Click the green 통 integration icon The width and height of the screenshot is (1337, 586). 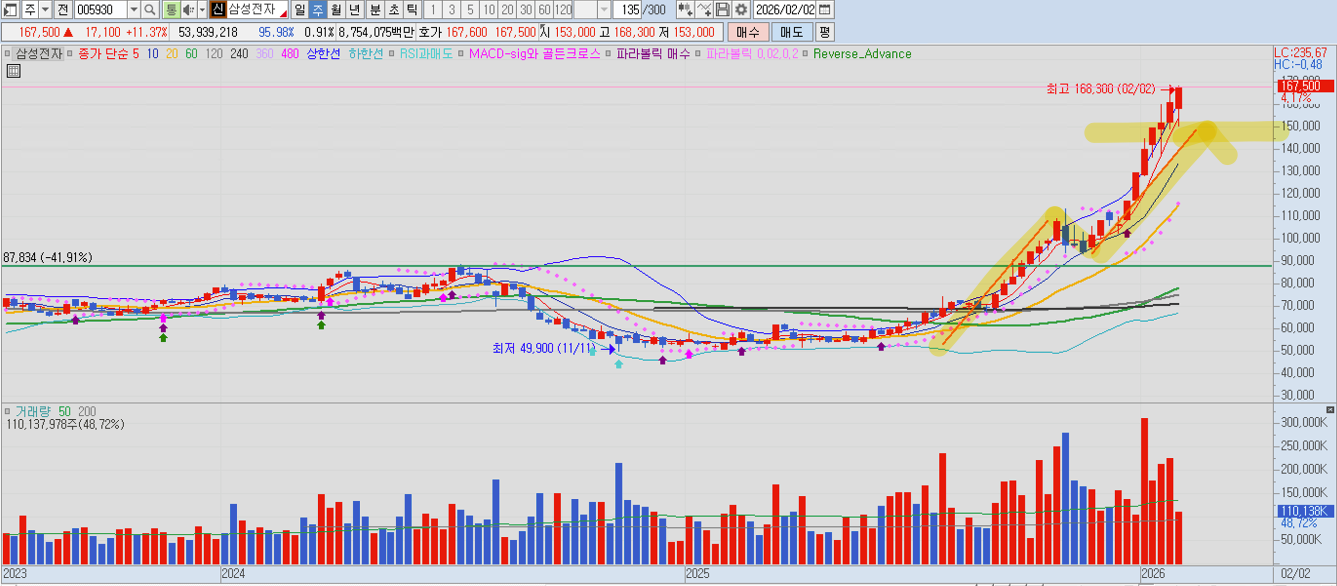(x=171, y=9)
